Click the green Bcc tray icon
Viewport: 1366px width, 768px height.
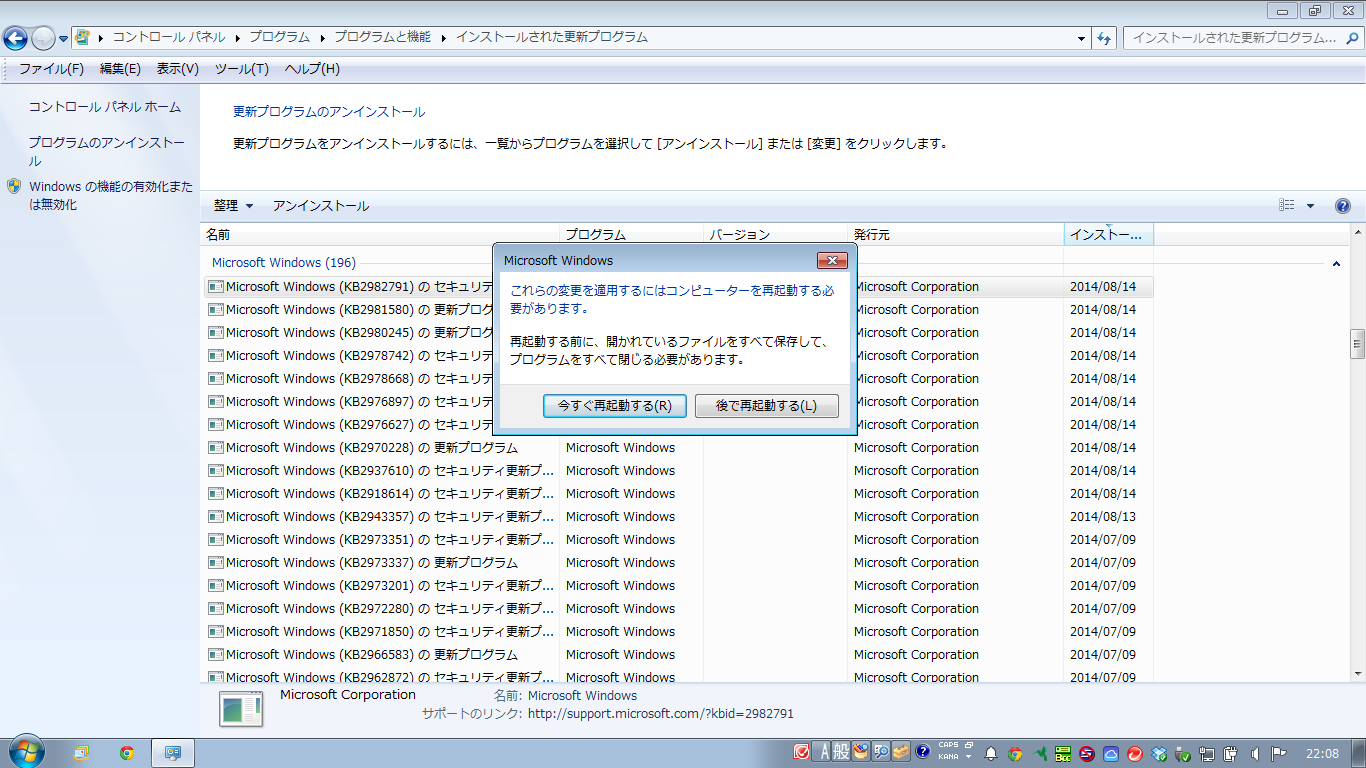tap(1063, 754)
